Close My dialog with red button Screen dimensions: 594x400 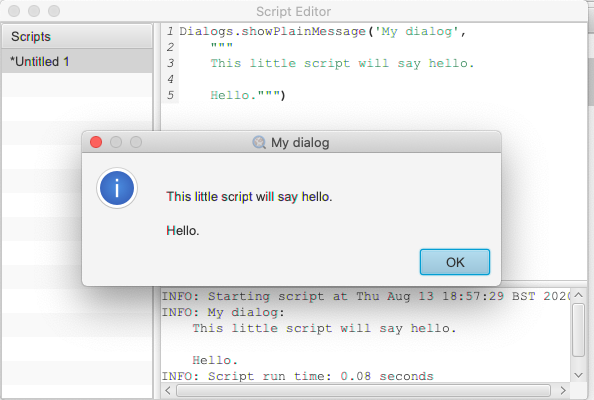[96, 142]
